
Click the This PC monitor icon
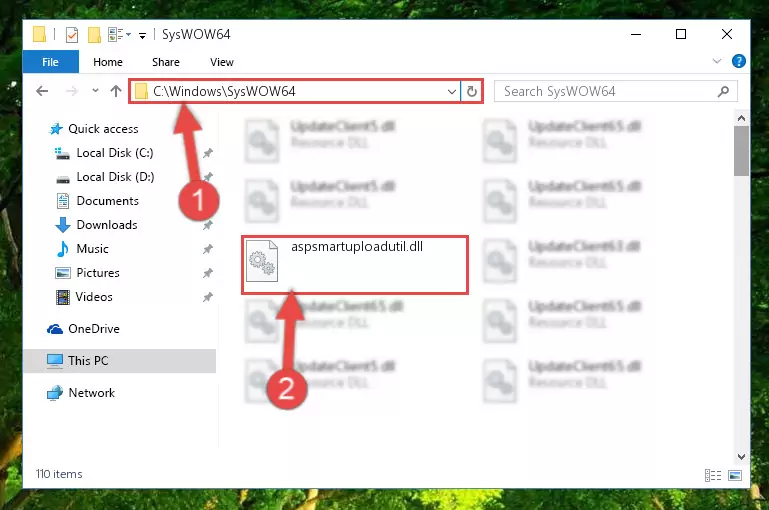54,361
